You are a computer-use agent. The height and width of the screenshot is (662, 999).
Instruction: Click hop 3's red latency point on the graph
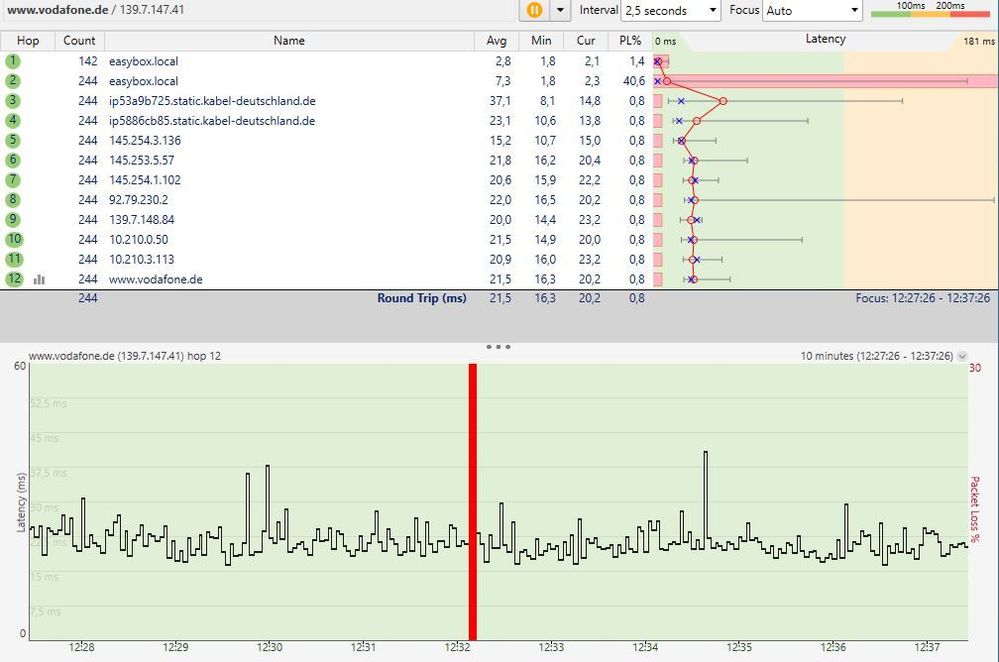(x=722, y=101)
